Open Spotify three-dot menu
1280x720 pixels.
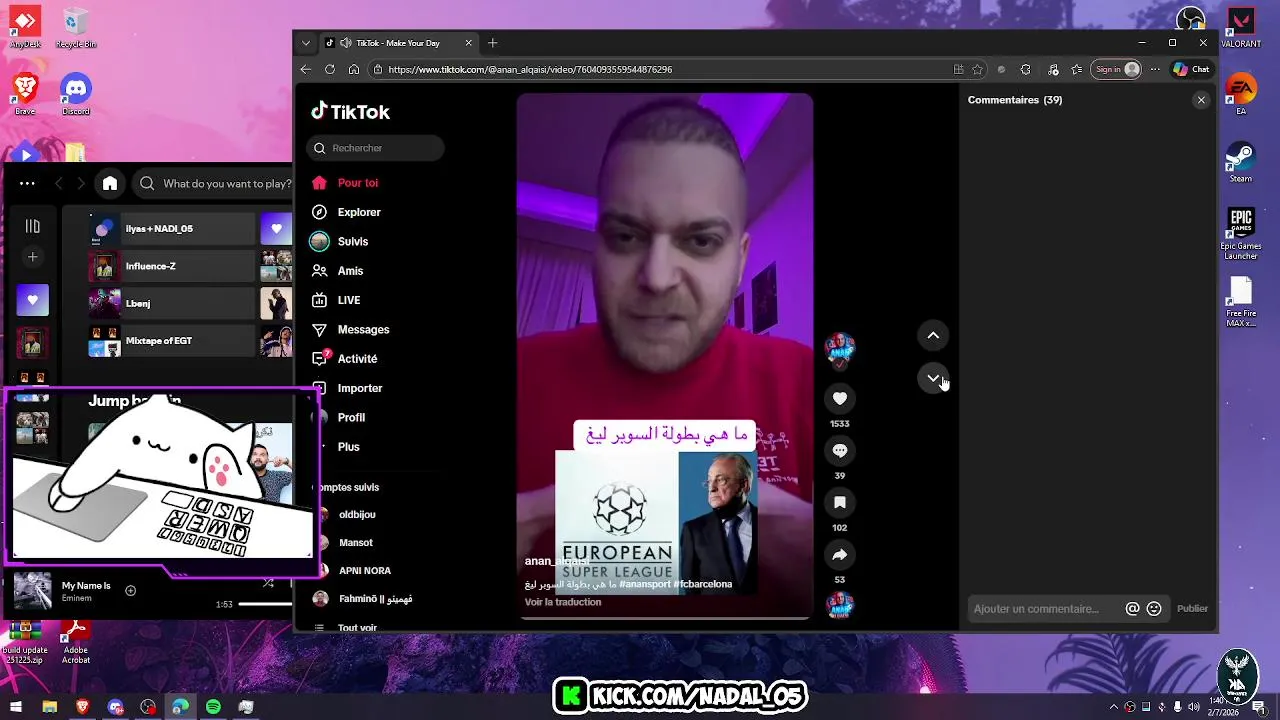pyautogui.click(x=27, y=183)
